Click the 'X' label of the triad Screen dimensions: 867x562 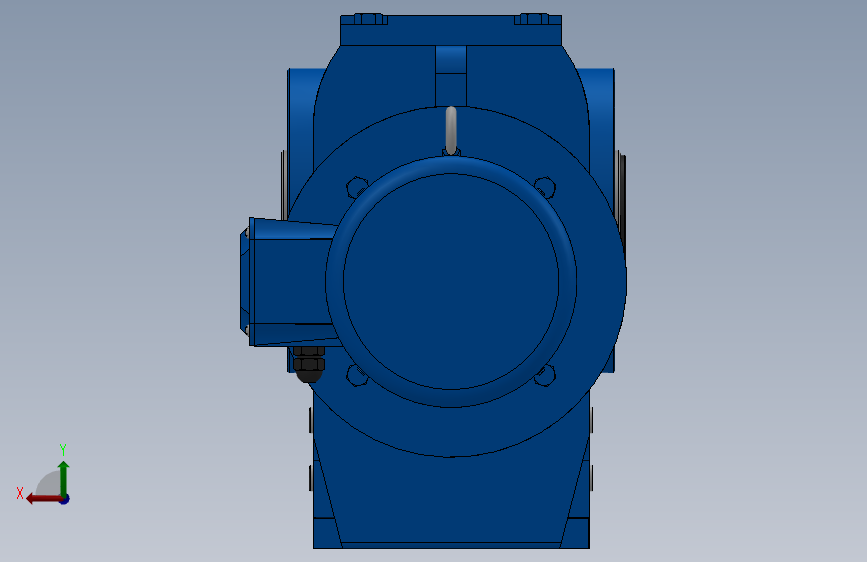(x=20, y=493)
